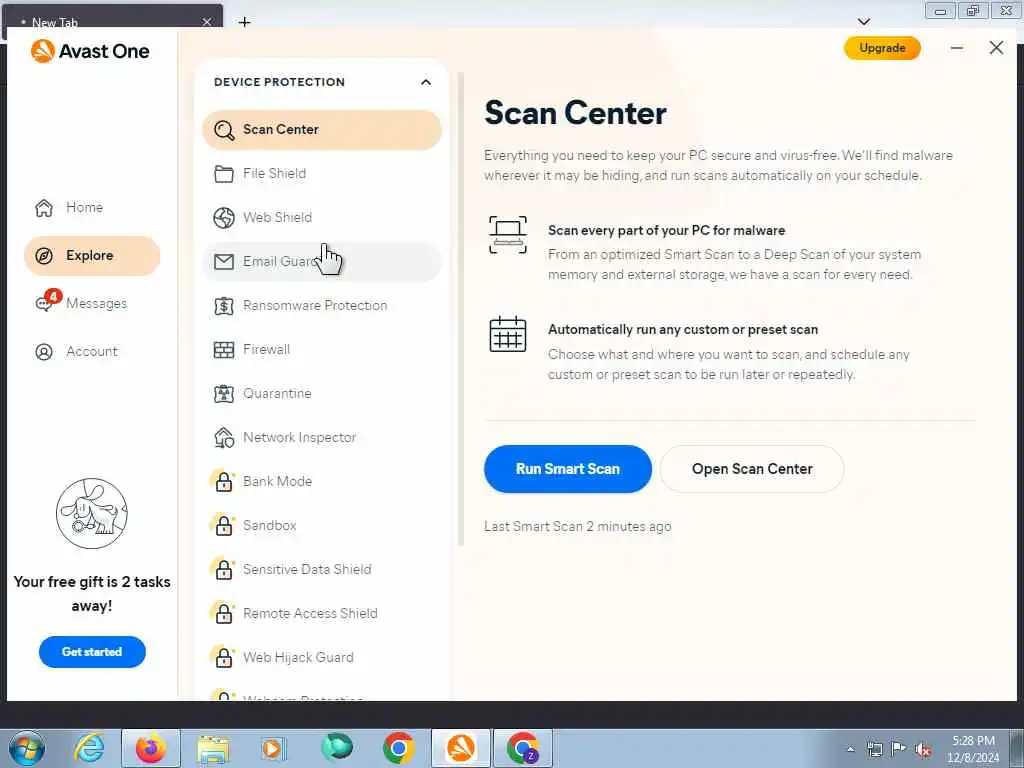Select the Explore menu item
Viewport: 1024px width, 768px height.
pyautogui.click(x=92, y=256)
